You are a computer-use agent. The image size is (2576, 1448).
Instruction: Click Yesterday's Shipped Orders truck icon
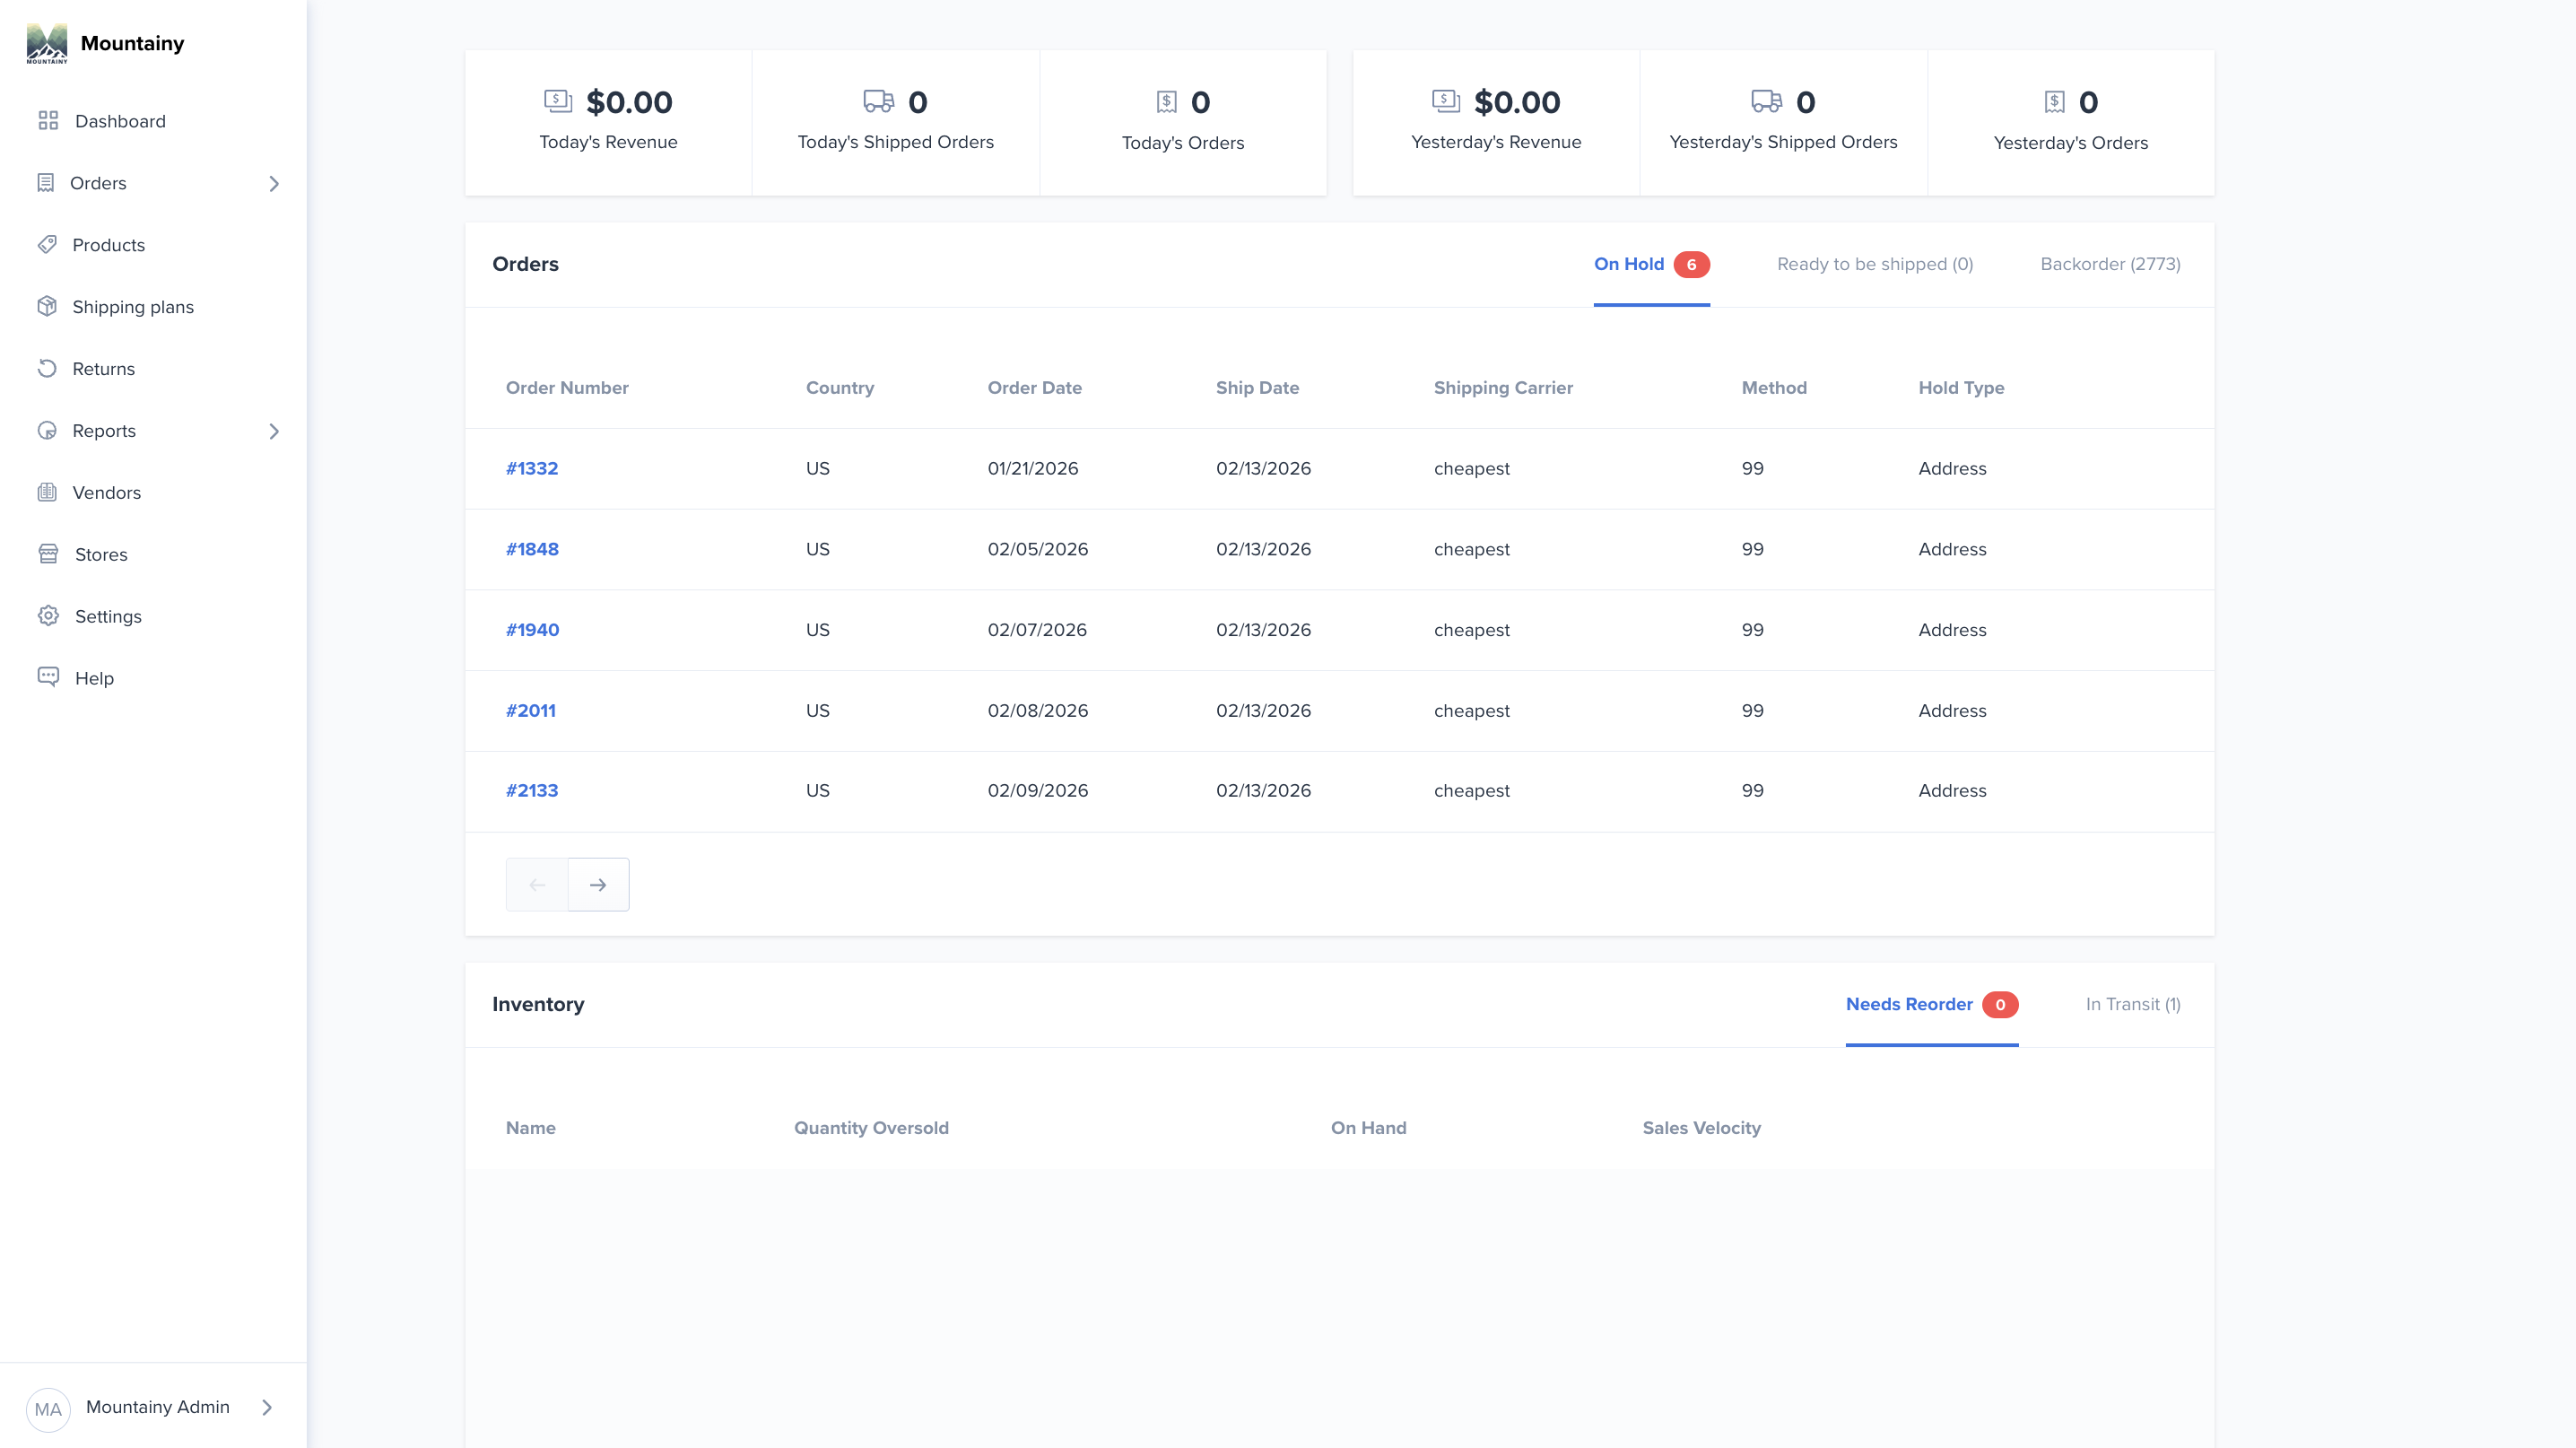click(1767, 101)
